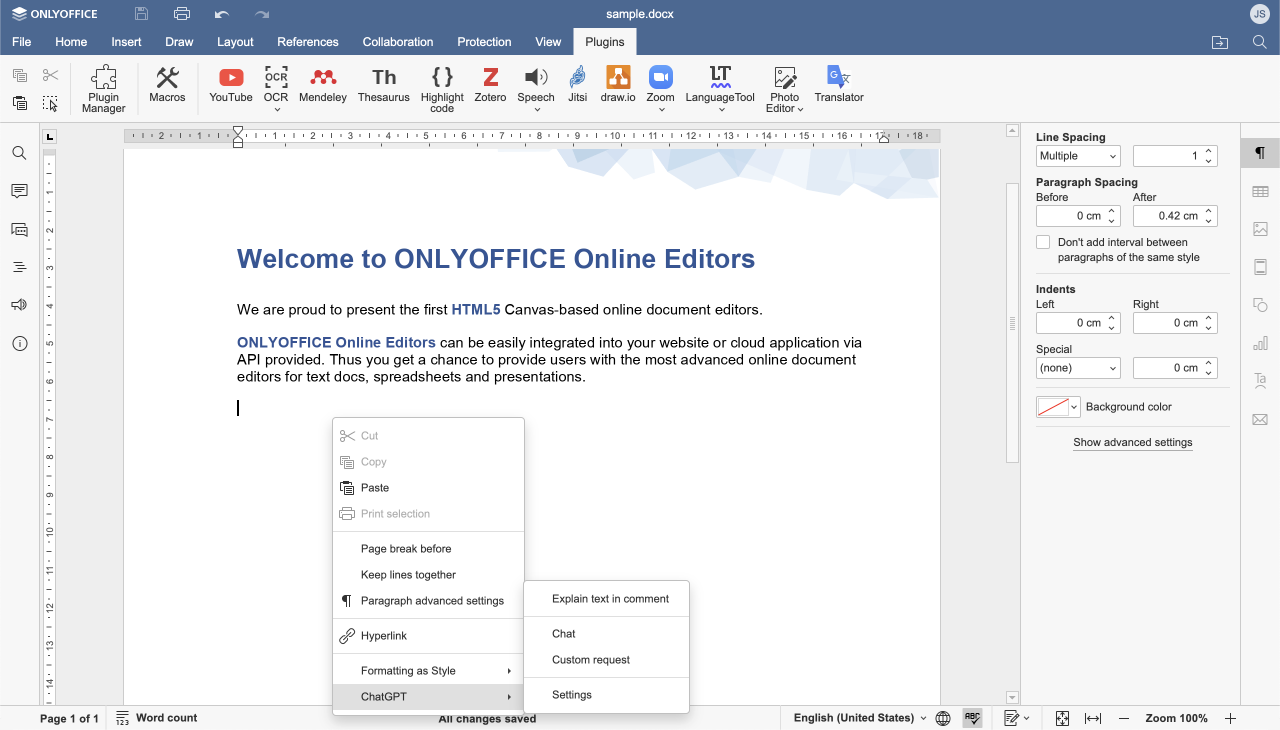Click the Zoom in plus button
Image resolution: width=1280 pixels, height=730 pixels.
pyautogui.click(x=1230, y=718)
